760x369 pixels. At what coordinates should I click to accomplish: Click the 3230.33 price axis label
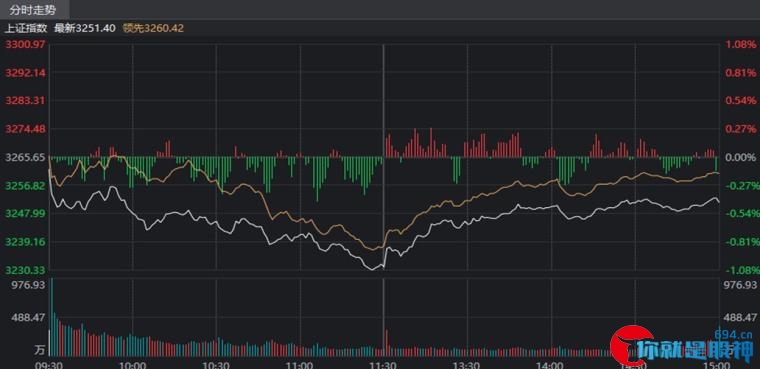25,270
